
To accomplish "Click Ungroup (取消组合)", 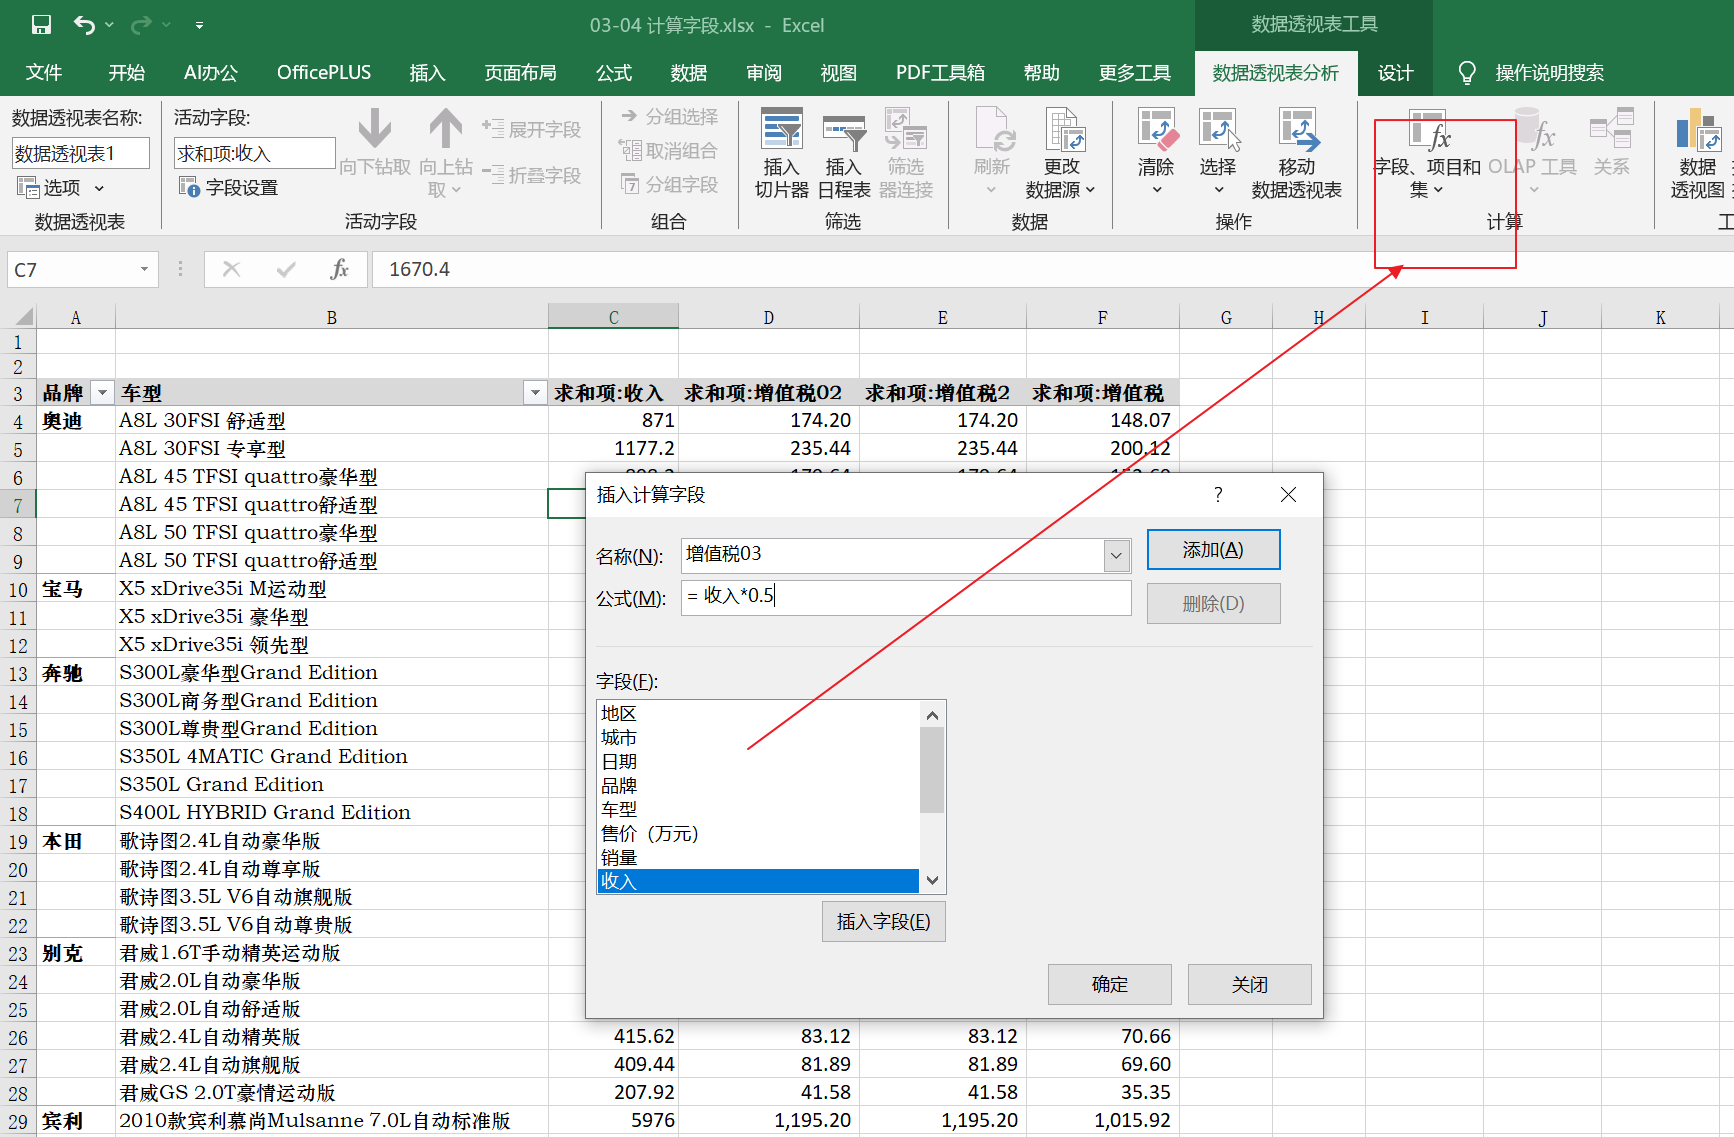I will coord(669,151).
